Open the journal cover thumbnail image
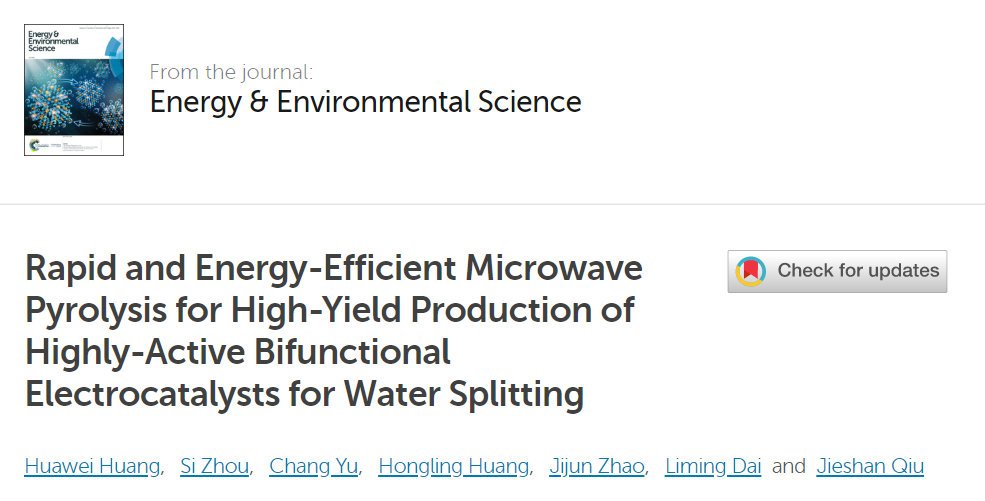Screen dimensions: 985x501 pos(74,90)
